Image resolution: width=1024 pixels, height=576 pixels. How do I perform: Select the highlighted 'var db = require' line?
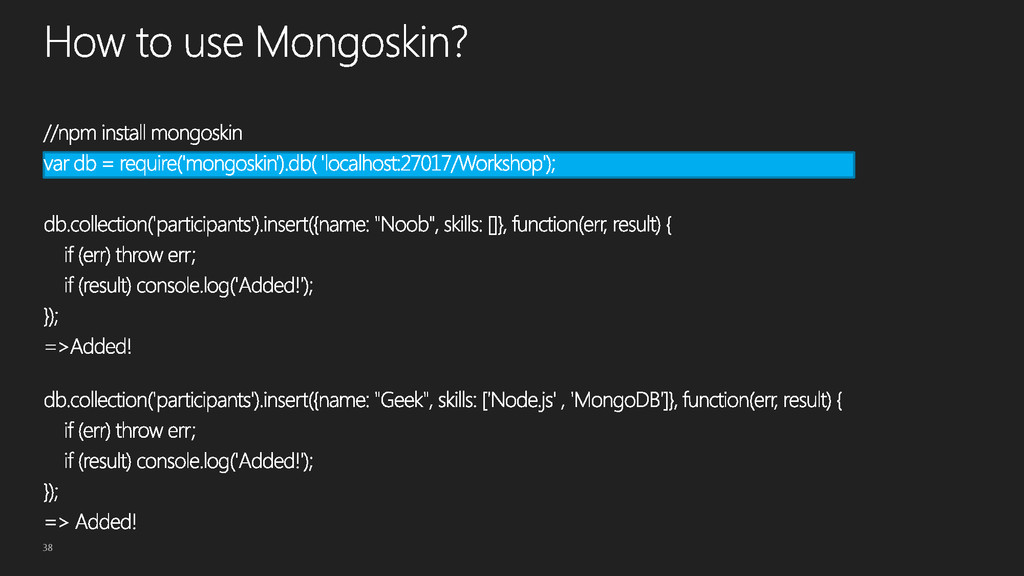(449, 165)
